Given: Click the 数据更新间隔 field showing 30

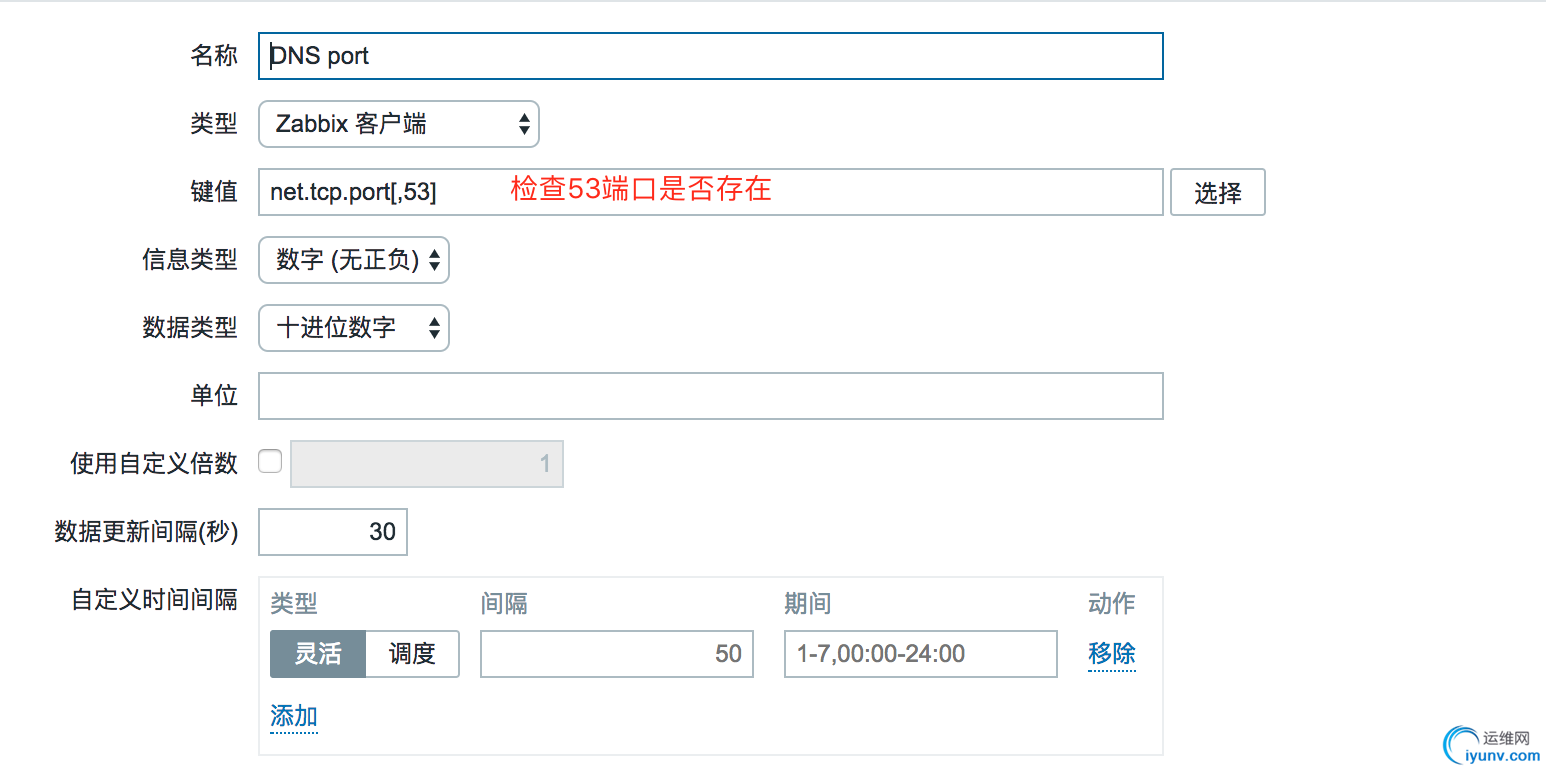Looking at the screenshot, I should pyautogui.click(x=333, y=532).
